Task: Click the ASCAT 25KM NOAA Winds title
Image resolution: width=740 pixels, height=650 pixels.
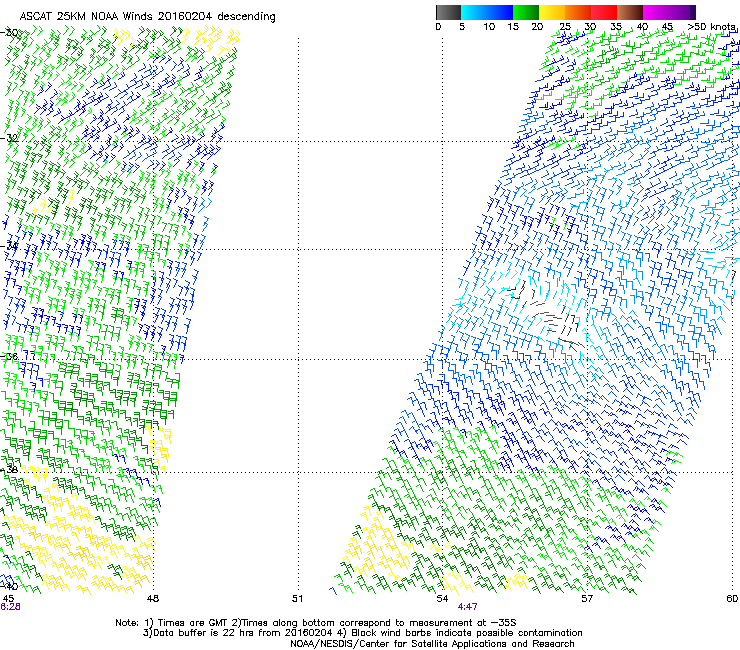Action: pos(147,16)
